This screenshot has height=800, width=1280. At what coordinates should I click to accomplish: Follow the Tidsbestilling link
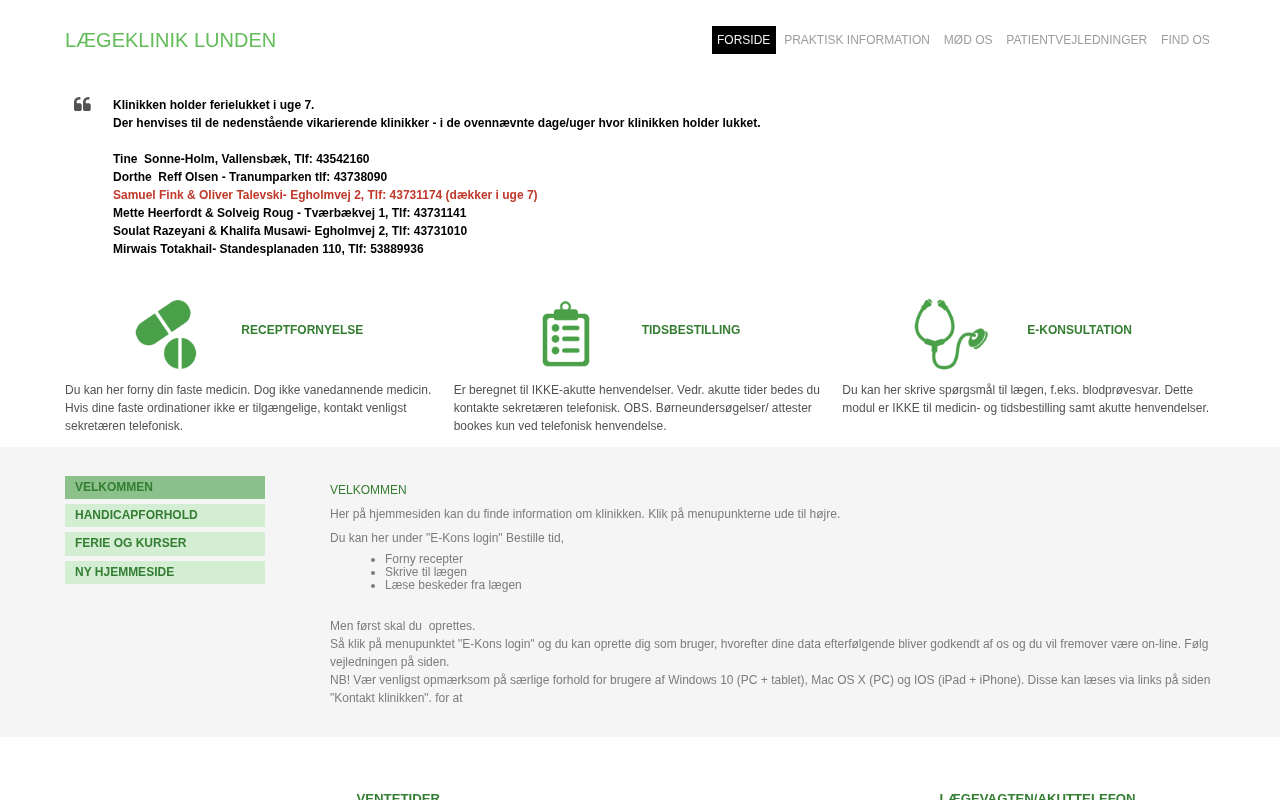(x=691, y=330)
